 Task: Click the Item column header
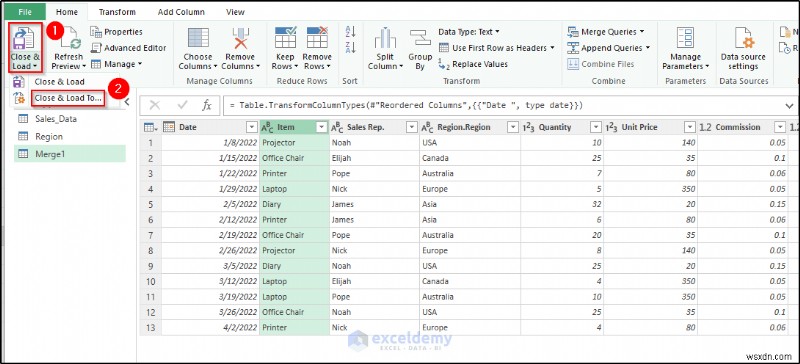point(294,127)
